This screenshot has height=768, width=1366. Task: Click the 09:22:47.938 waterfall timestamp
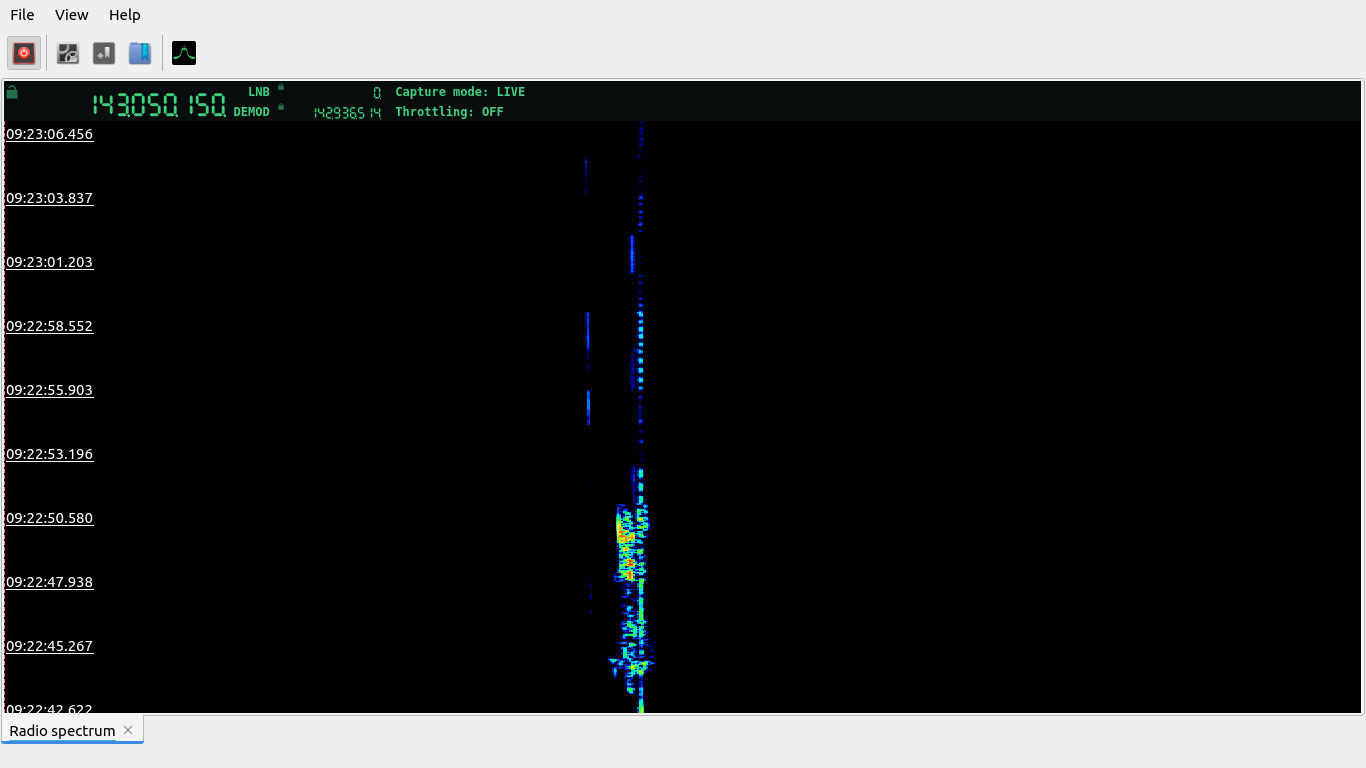coord(49,582)
